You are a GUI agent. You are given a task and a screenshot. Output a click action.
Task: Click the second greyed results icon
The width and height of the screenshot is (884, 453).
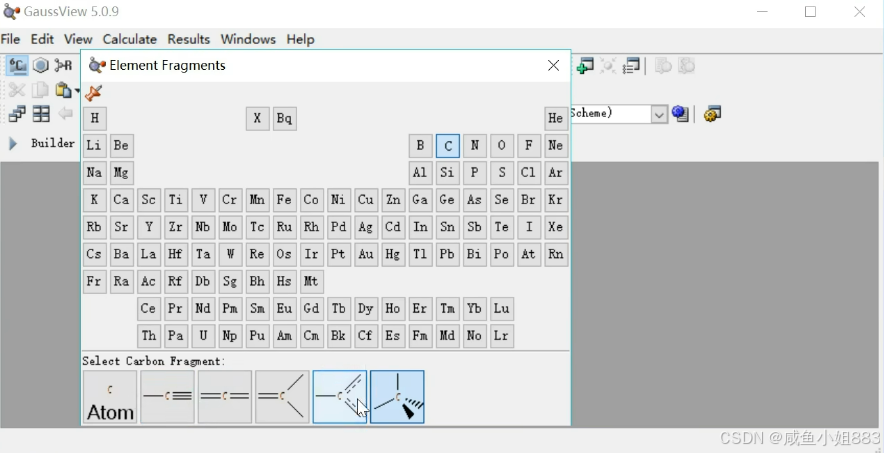[x=686, y=66]
